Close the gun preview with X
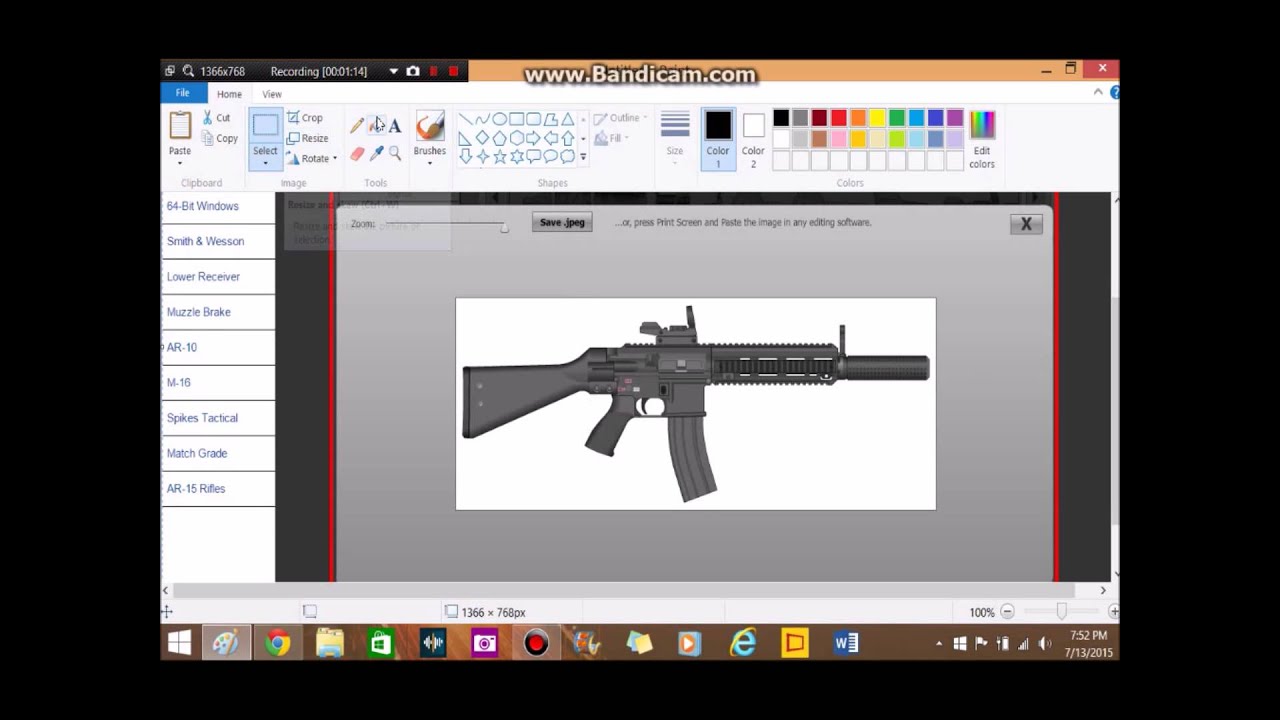Image resolution: width=1280 pixels, height=720 pixels. coord(1026,224)
